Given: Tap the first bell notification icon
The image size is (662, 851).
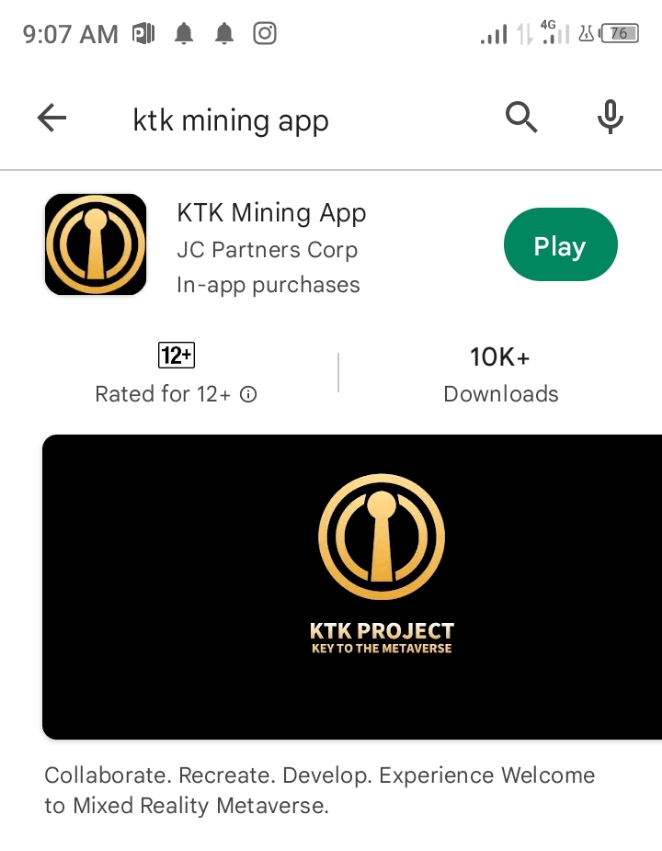Looking at the screenshot, I should click(184, 34).
